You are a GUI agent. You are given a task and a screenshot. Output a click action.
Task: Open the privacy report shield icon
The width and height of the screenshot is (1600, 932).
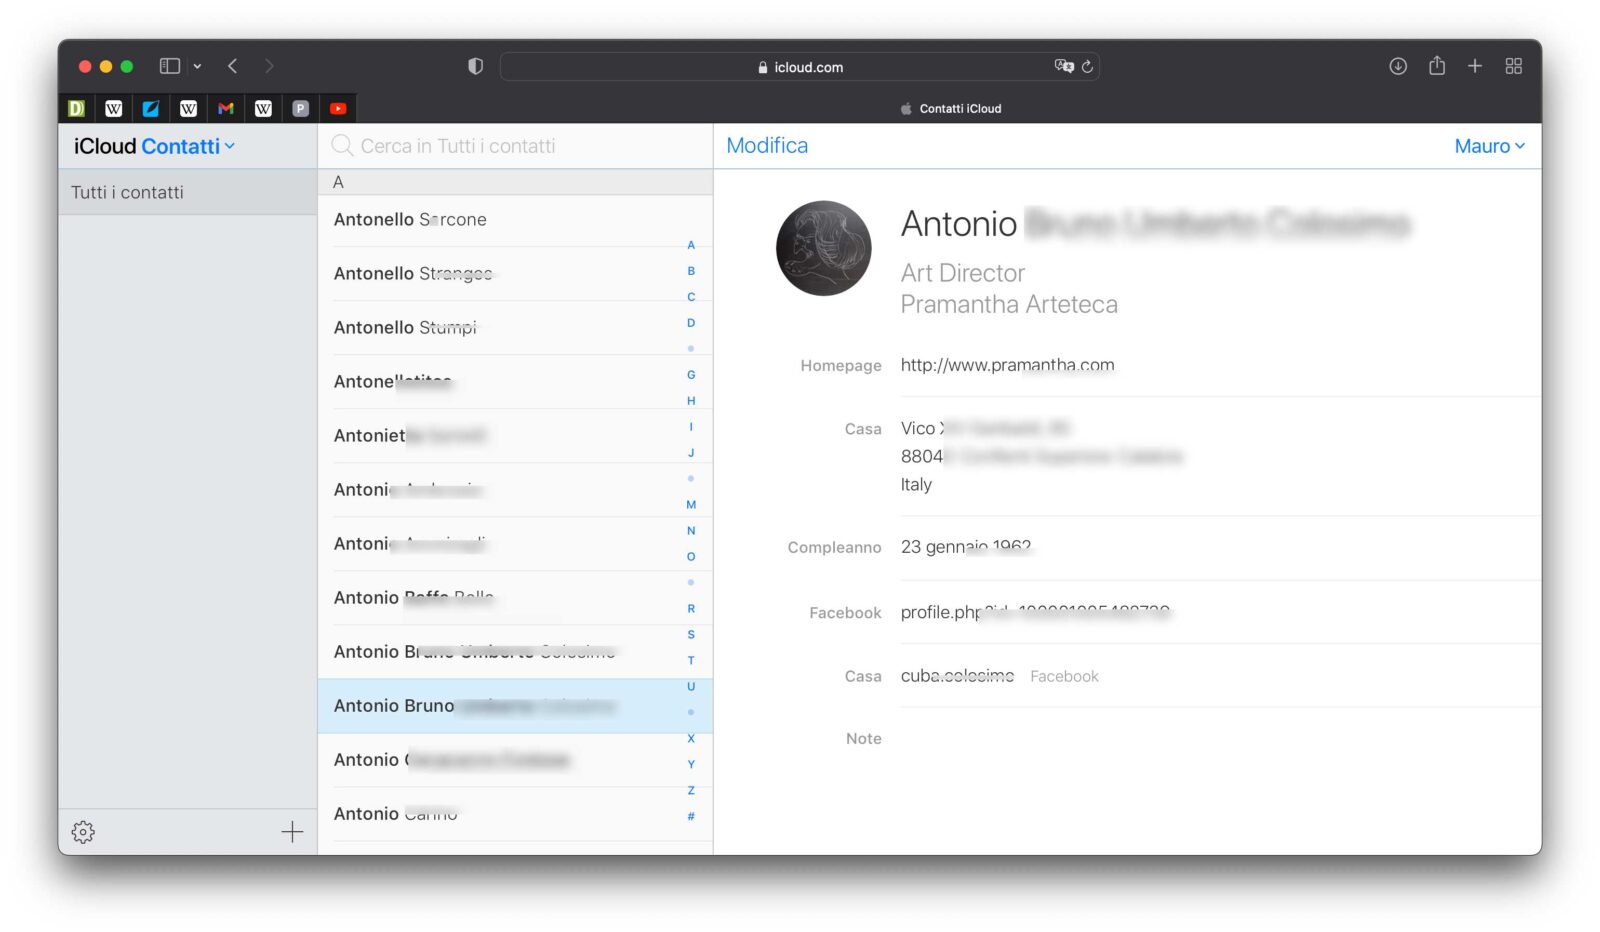476,66
